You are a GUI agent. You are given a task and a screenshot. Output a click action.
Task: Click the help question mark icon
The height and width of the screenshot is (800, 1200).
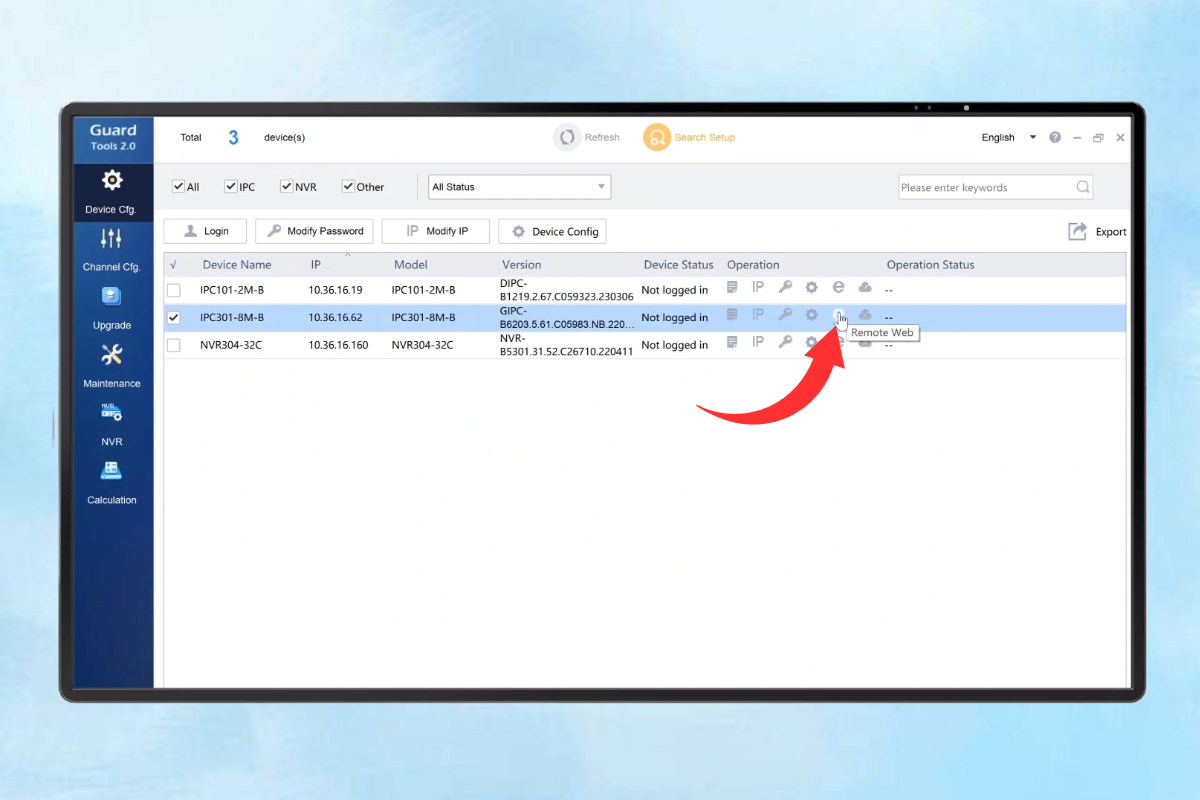pyautogui.click(x=1055, y=138)
